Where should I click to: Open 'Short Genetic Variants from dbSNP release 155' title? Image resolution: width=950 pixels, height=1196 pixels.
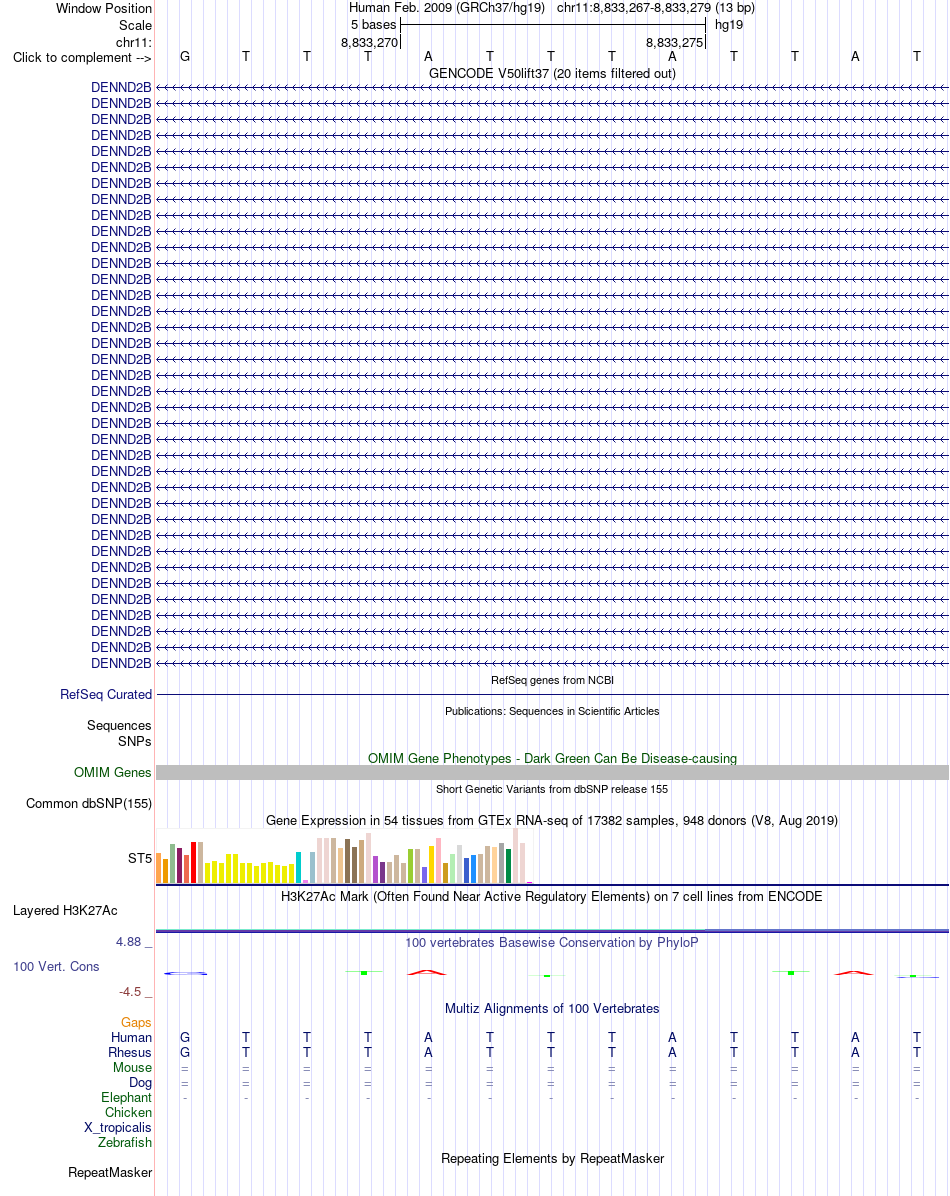[552, 789]
